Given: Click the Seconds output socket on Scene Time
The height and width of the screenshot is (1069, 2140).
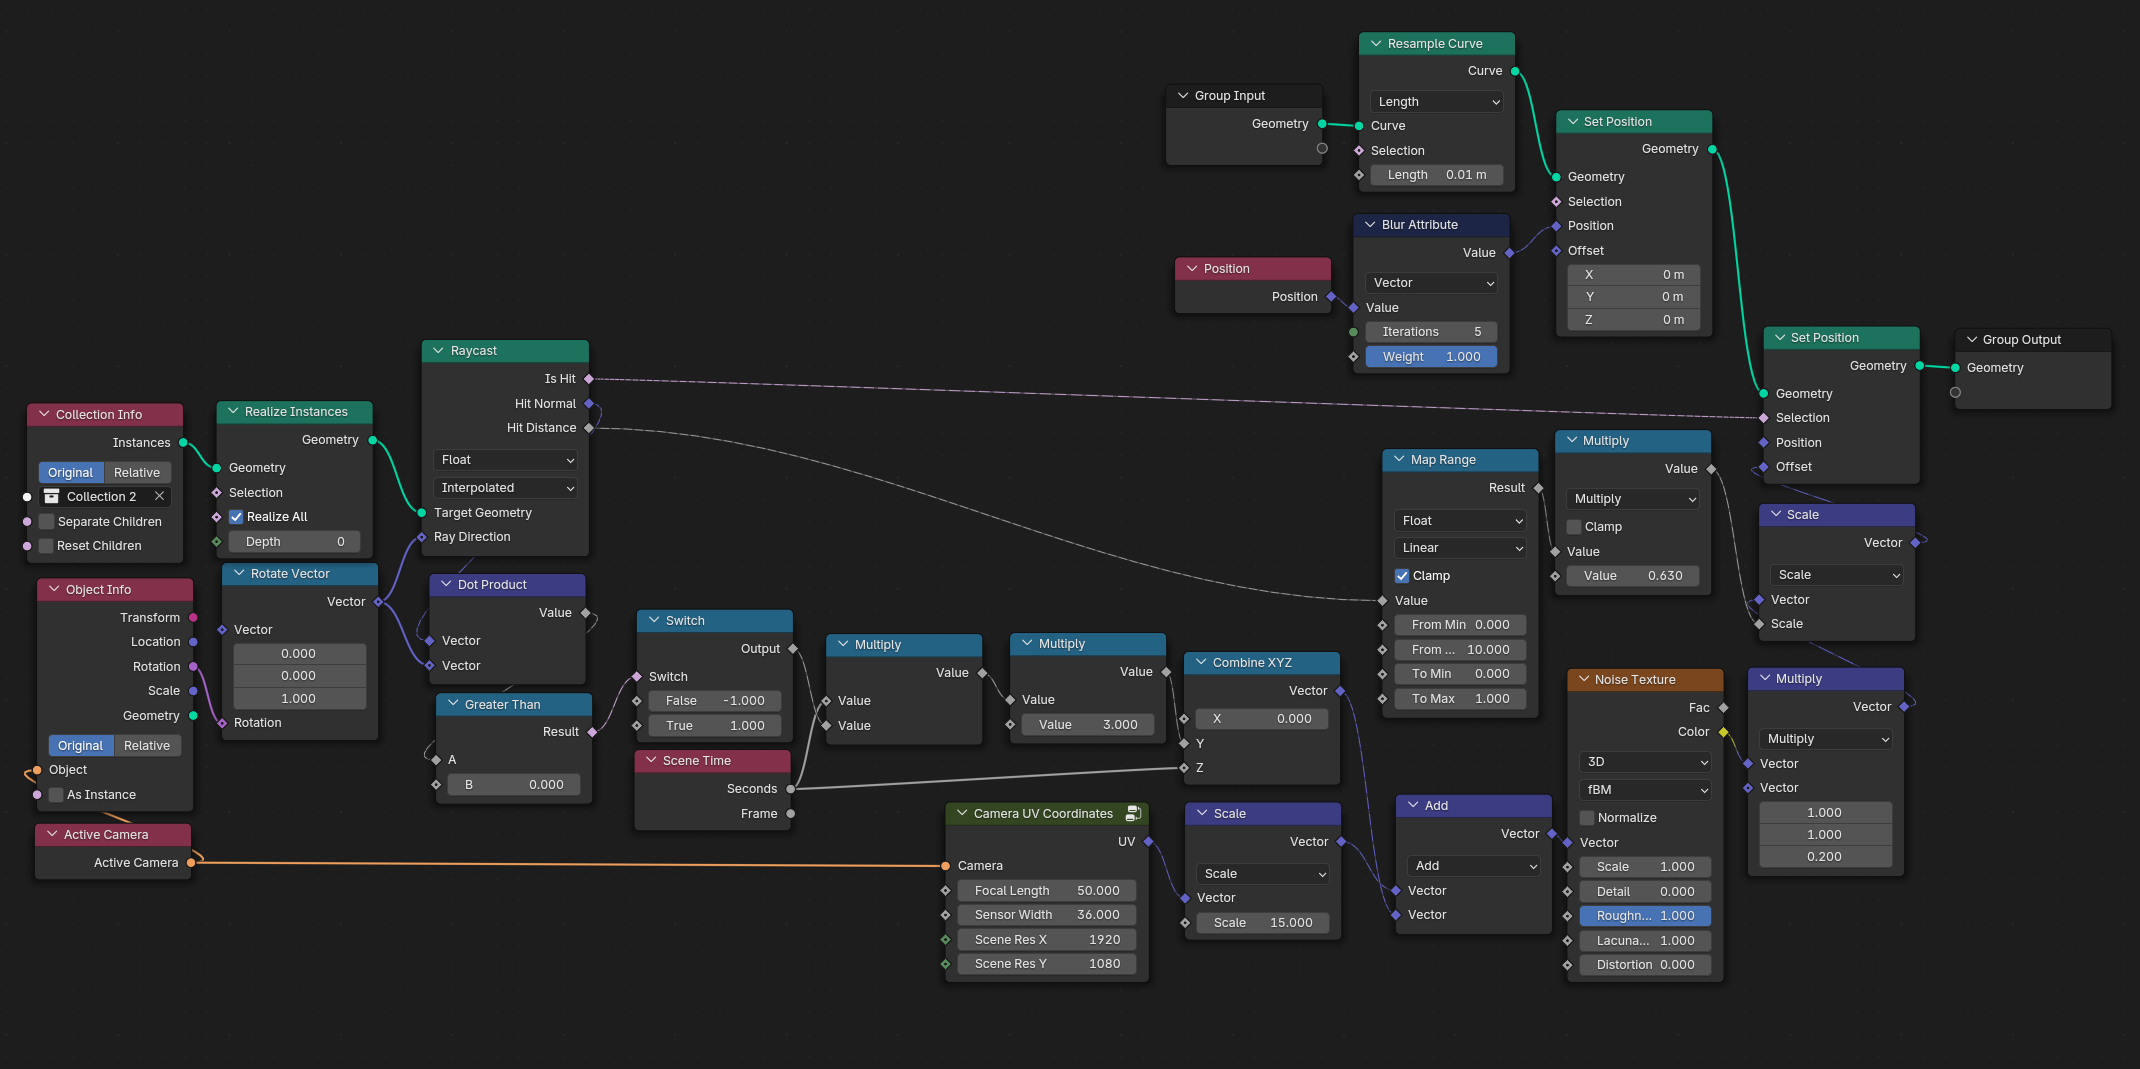Looking at the screenshot, I should 791,789.
